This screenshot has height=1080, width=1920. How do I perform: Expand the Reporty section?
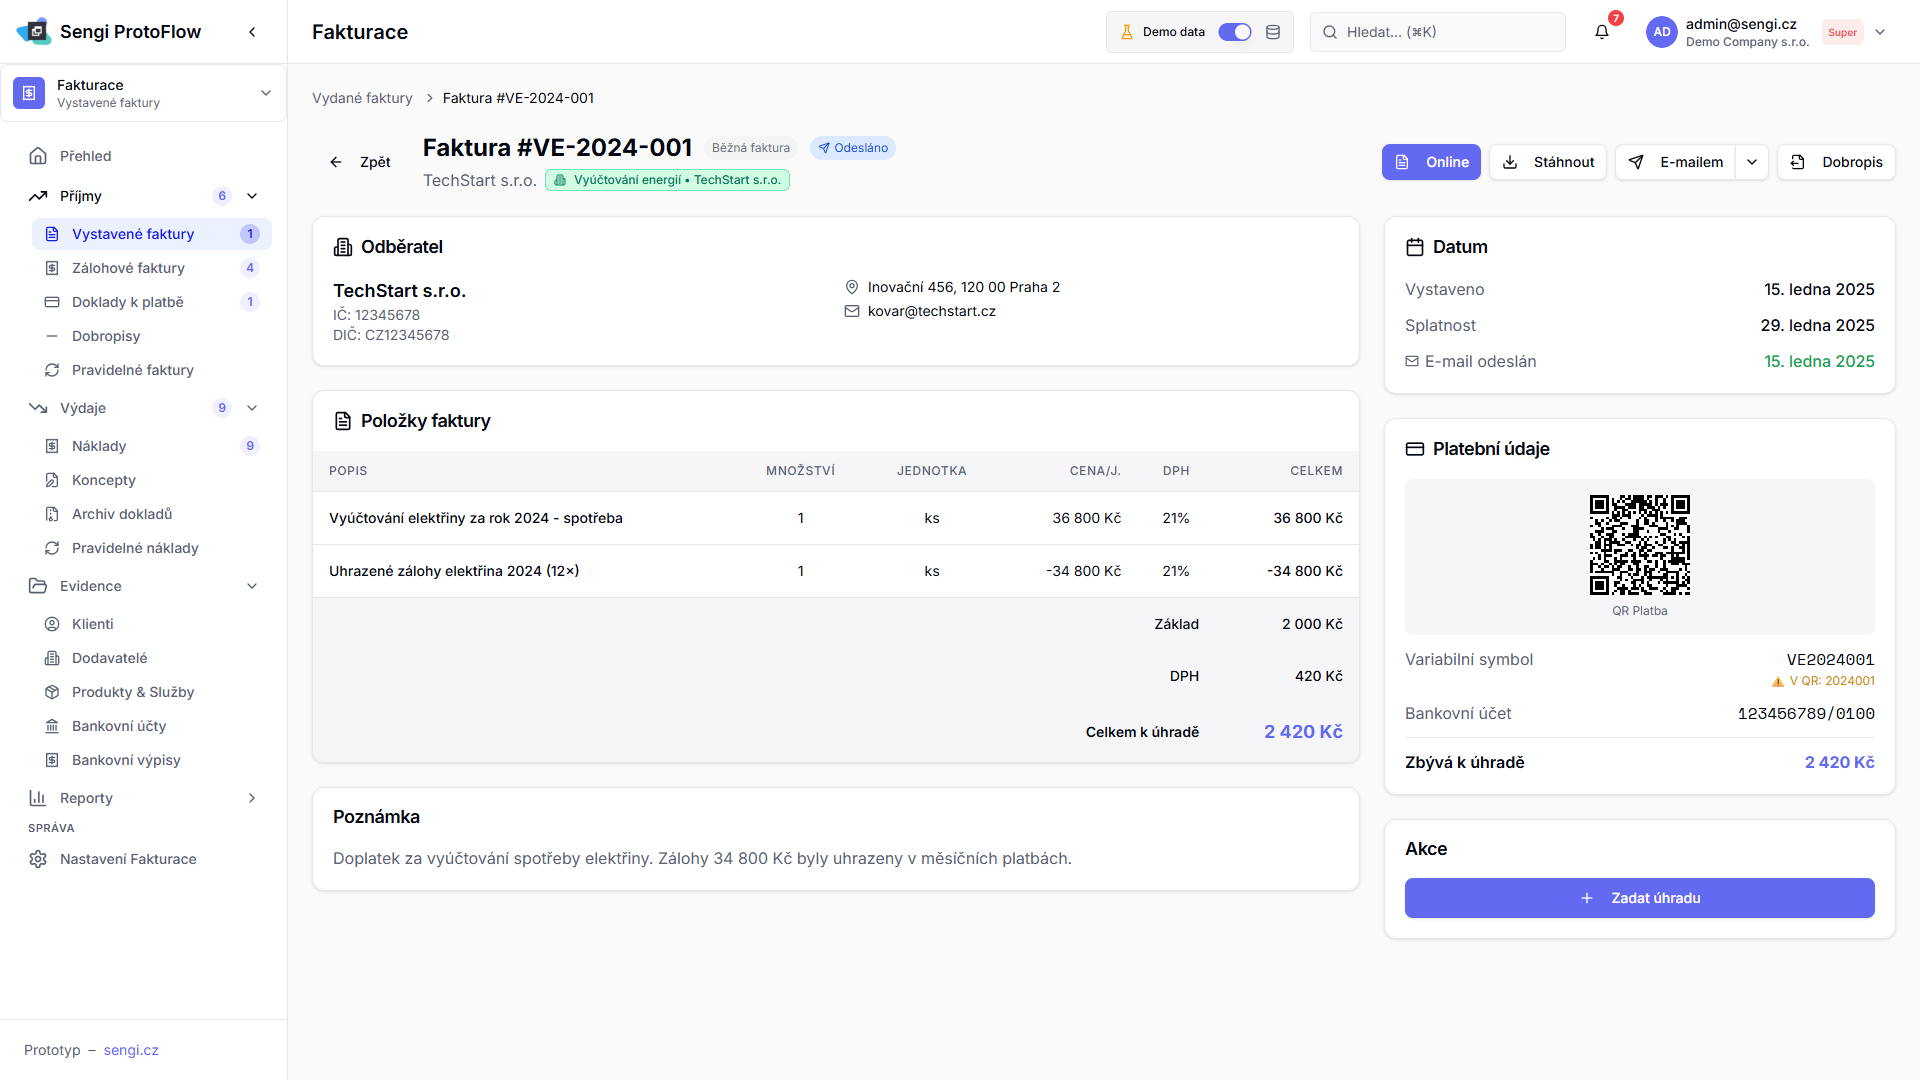coord(252,798)
